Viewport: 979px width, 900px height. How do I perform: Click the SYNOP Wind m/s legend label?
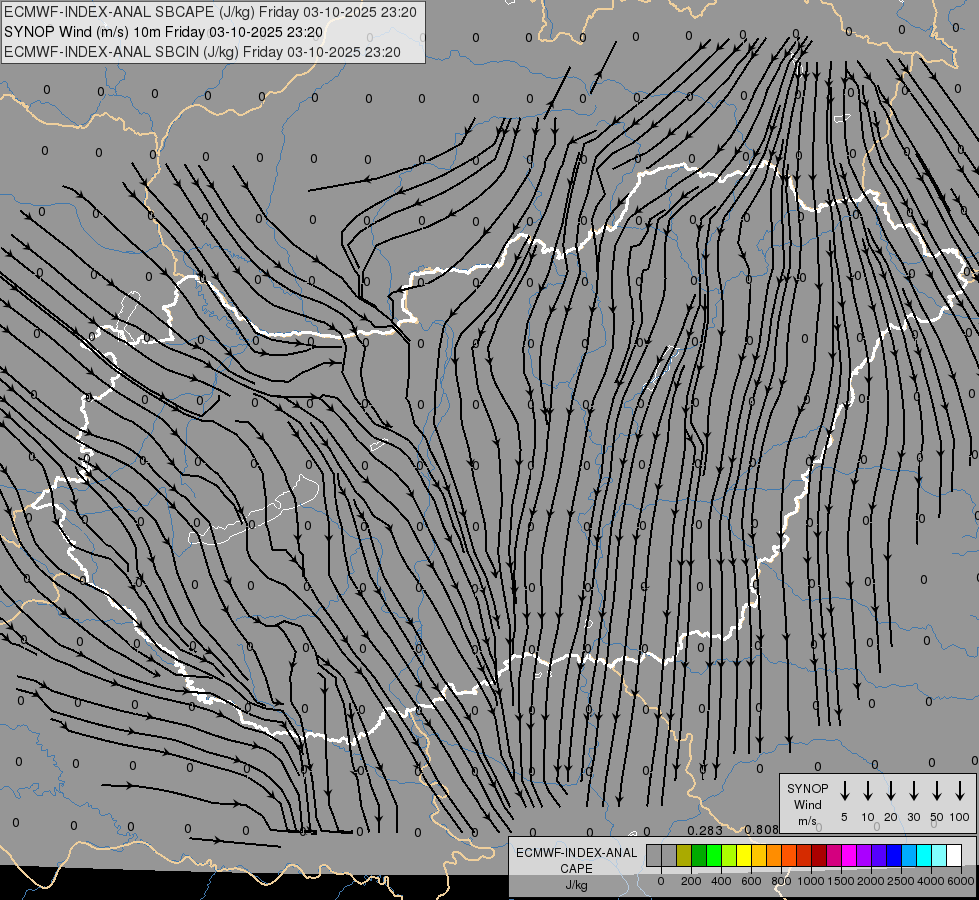click(807, 804)
